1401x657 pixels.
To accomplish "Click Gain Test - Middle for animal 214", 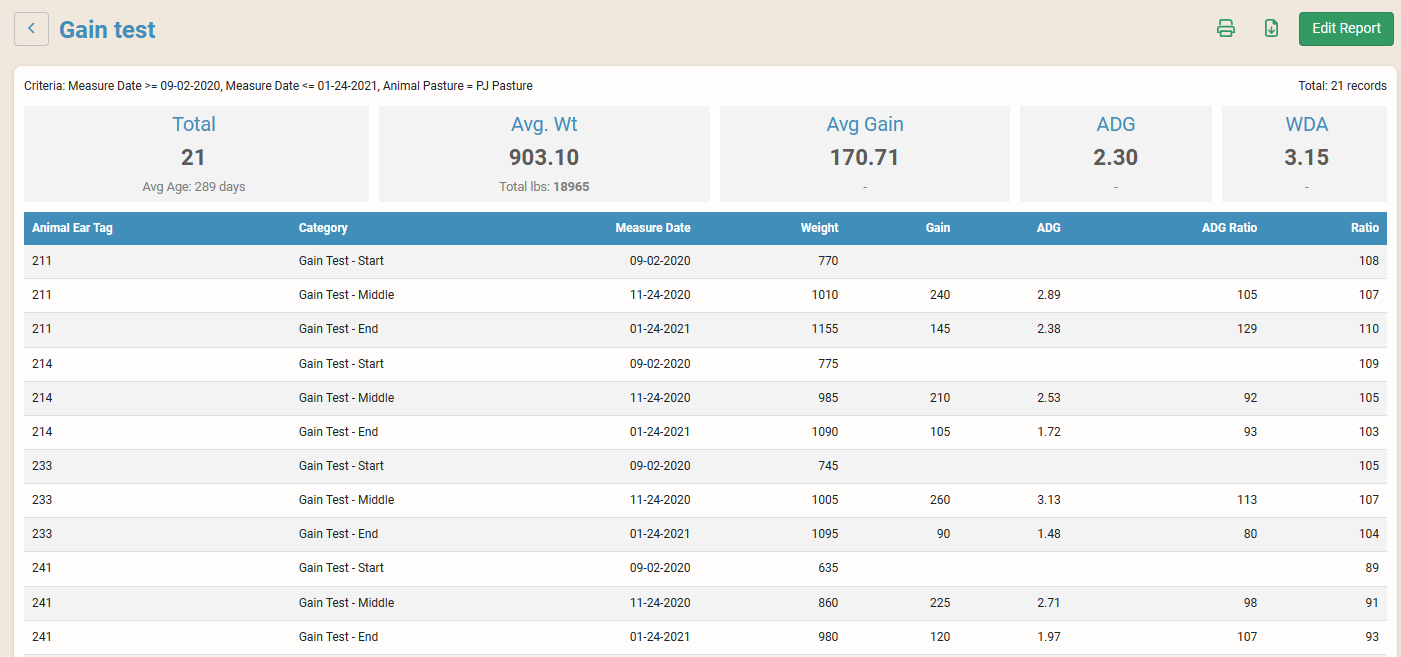I will (x=346, y=398).
